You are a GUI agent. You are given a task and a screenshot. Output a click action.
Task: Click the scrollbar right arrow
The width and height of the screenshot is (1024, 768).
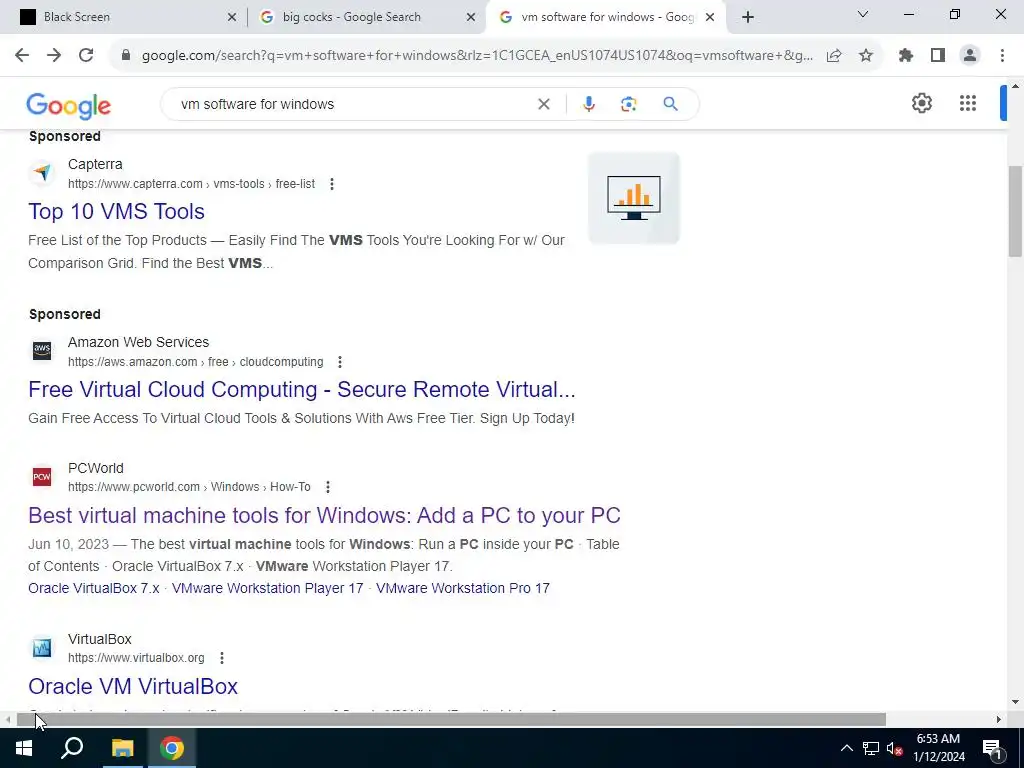point(999,720)
